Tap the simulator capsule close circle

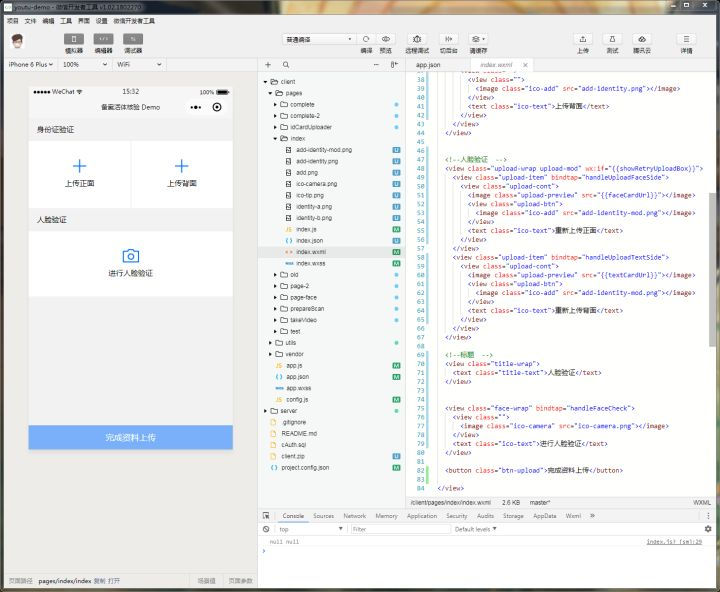217,107
